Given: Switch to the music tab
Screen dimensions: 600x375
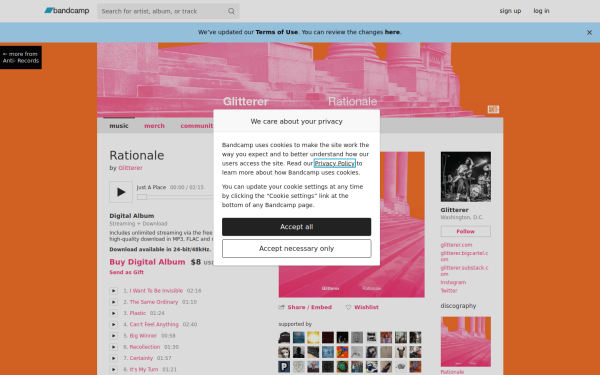Looking at the screenshot, I should pos(119,126).
